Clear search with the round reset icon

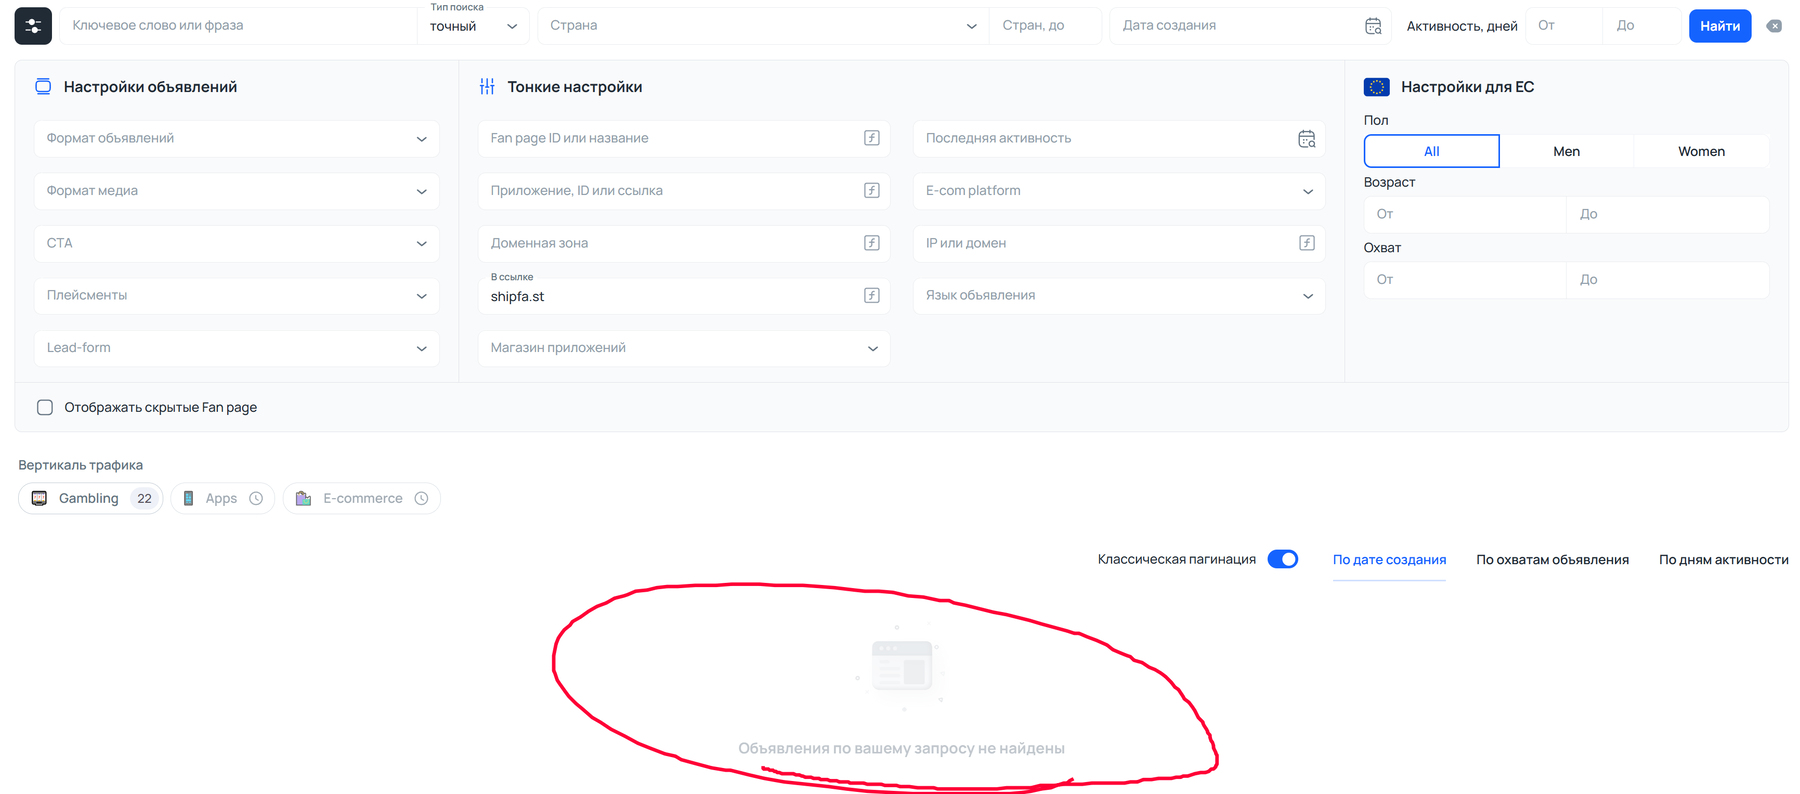point(1774,26)
